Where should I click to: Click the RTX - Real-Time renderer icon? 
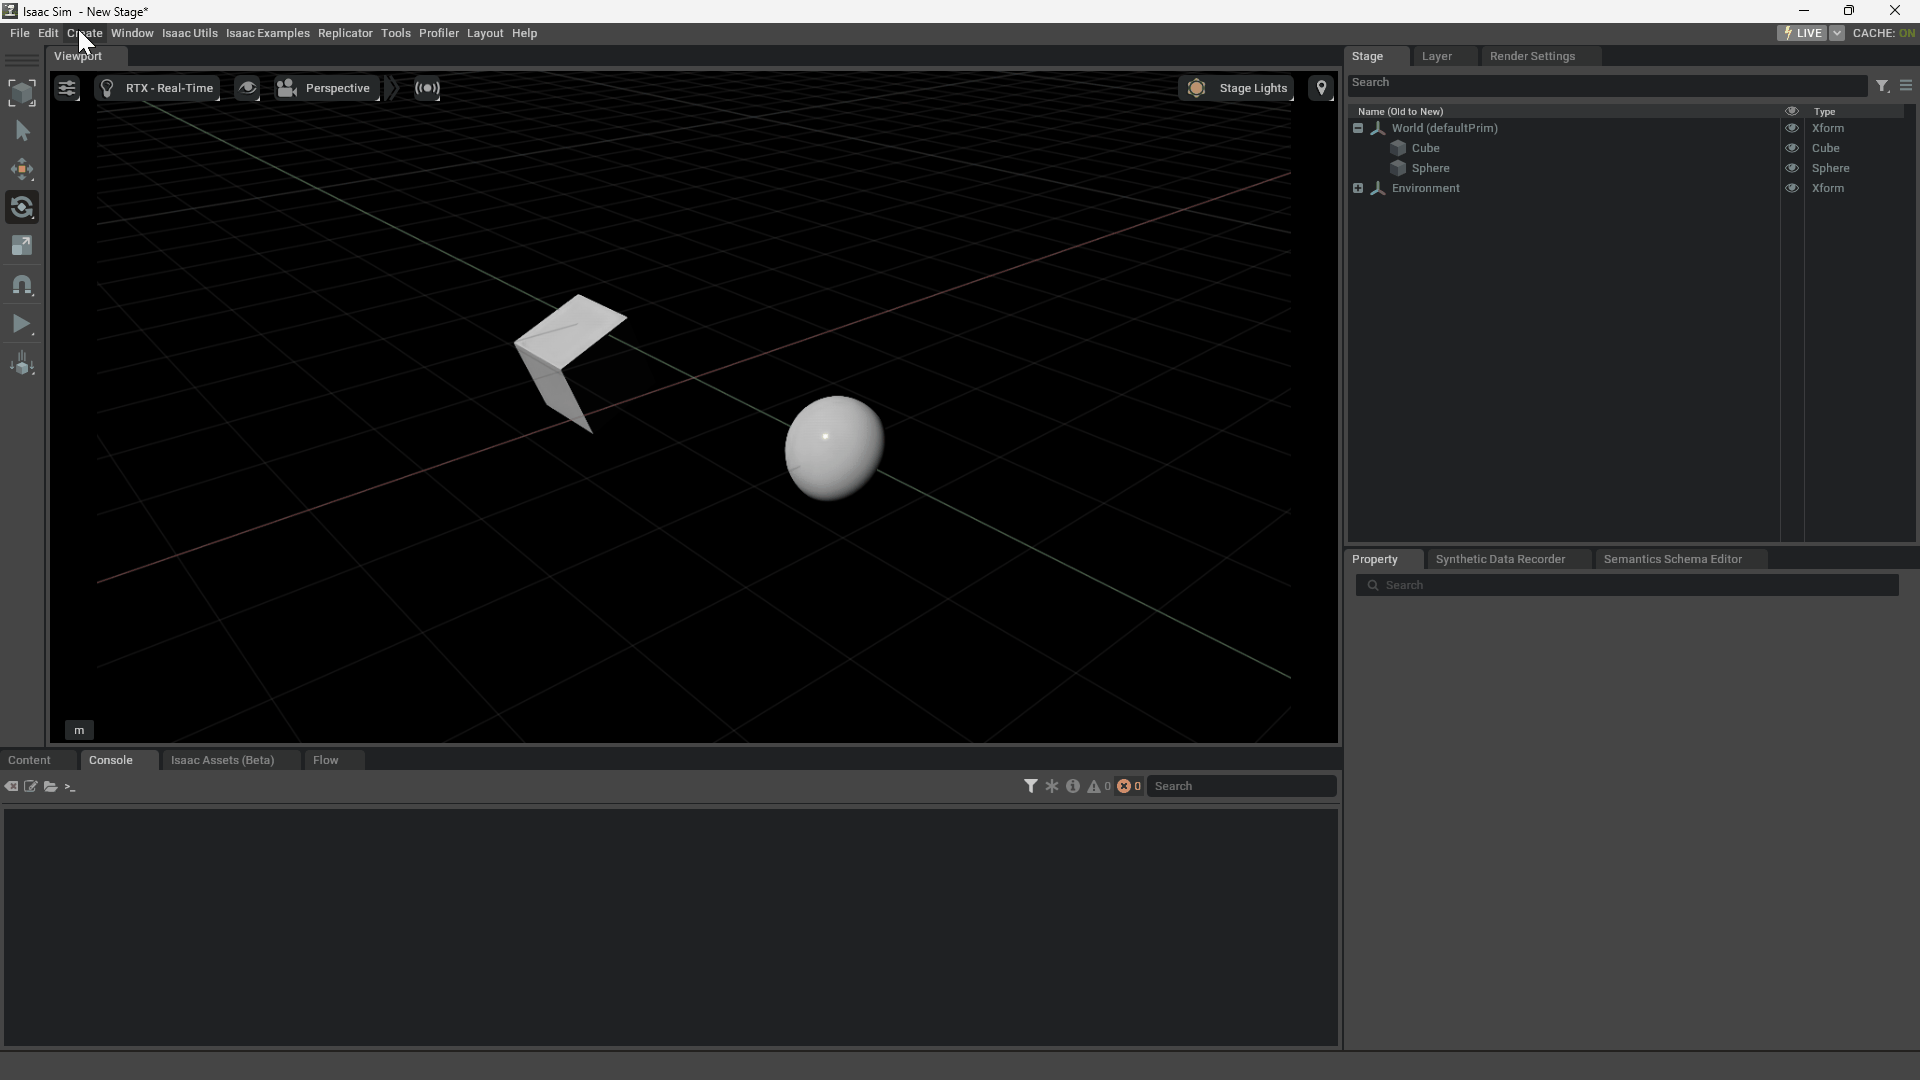pyautogui.click(x=108, y=87)
